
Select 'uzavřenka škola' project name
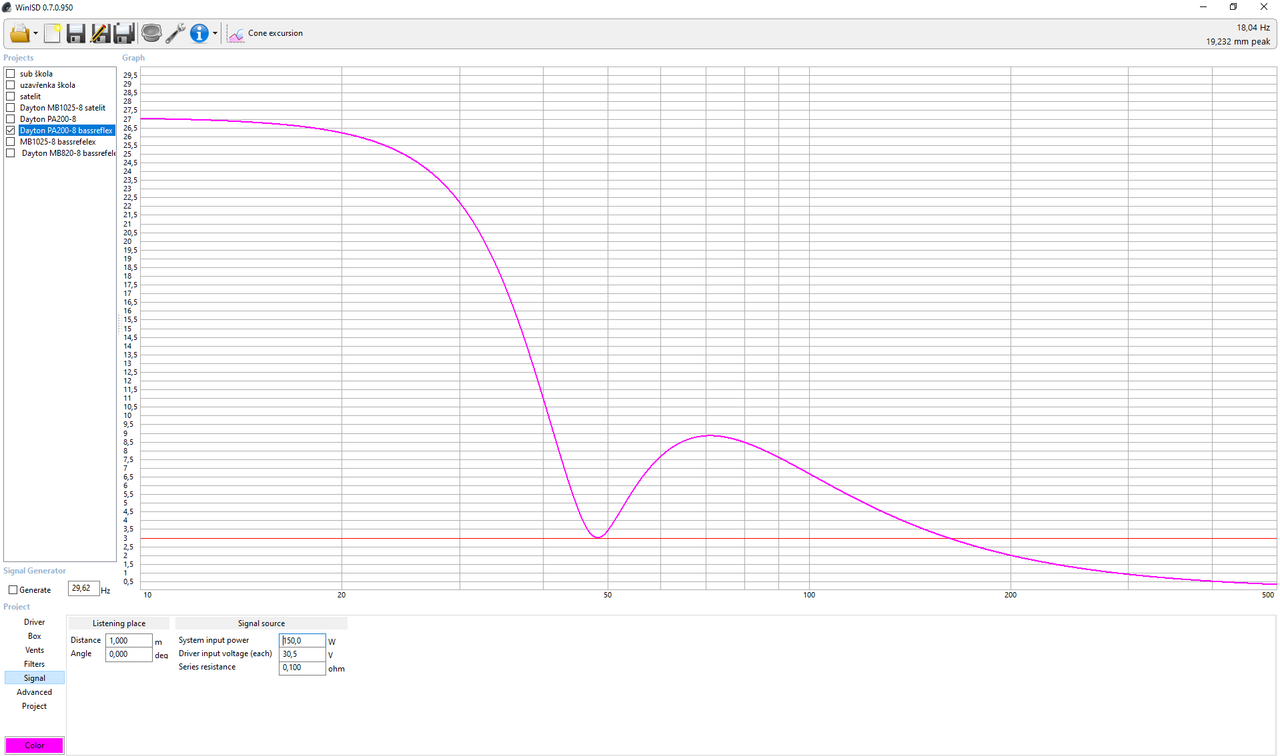pos(47,85)
